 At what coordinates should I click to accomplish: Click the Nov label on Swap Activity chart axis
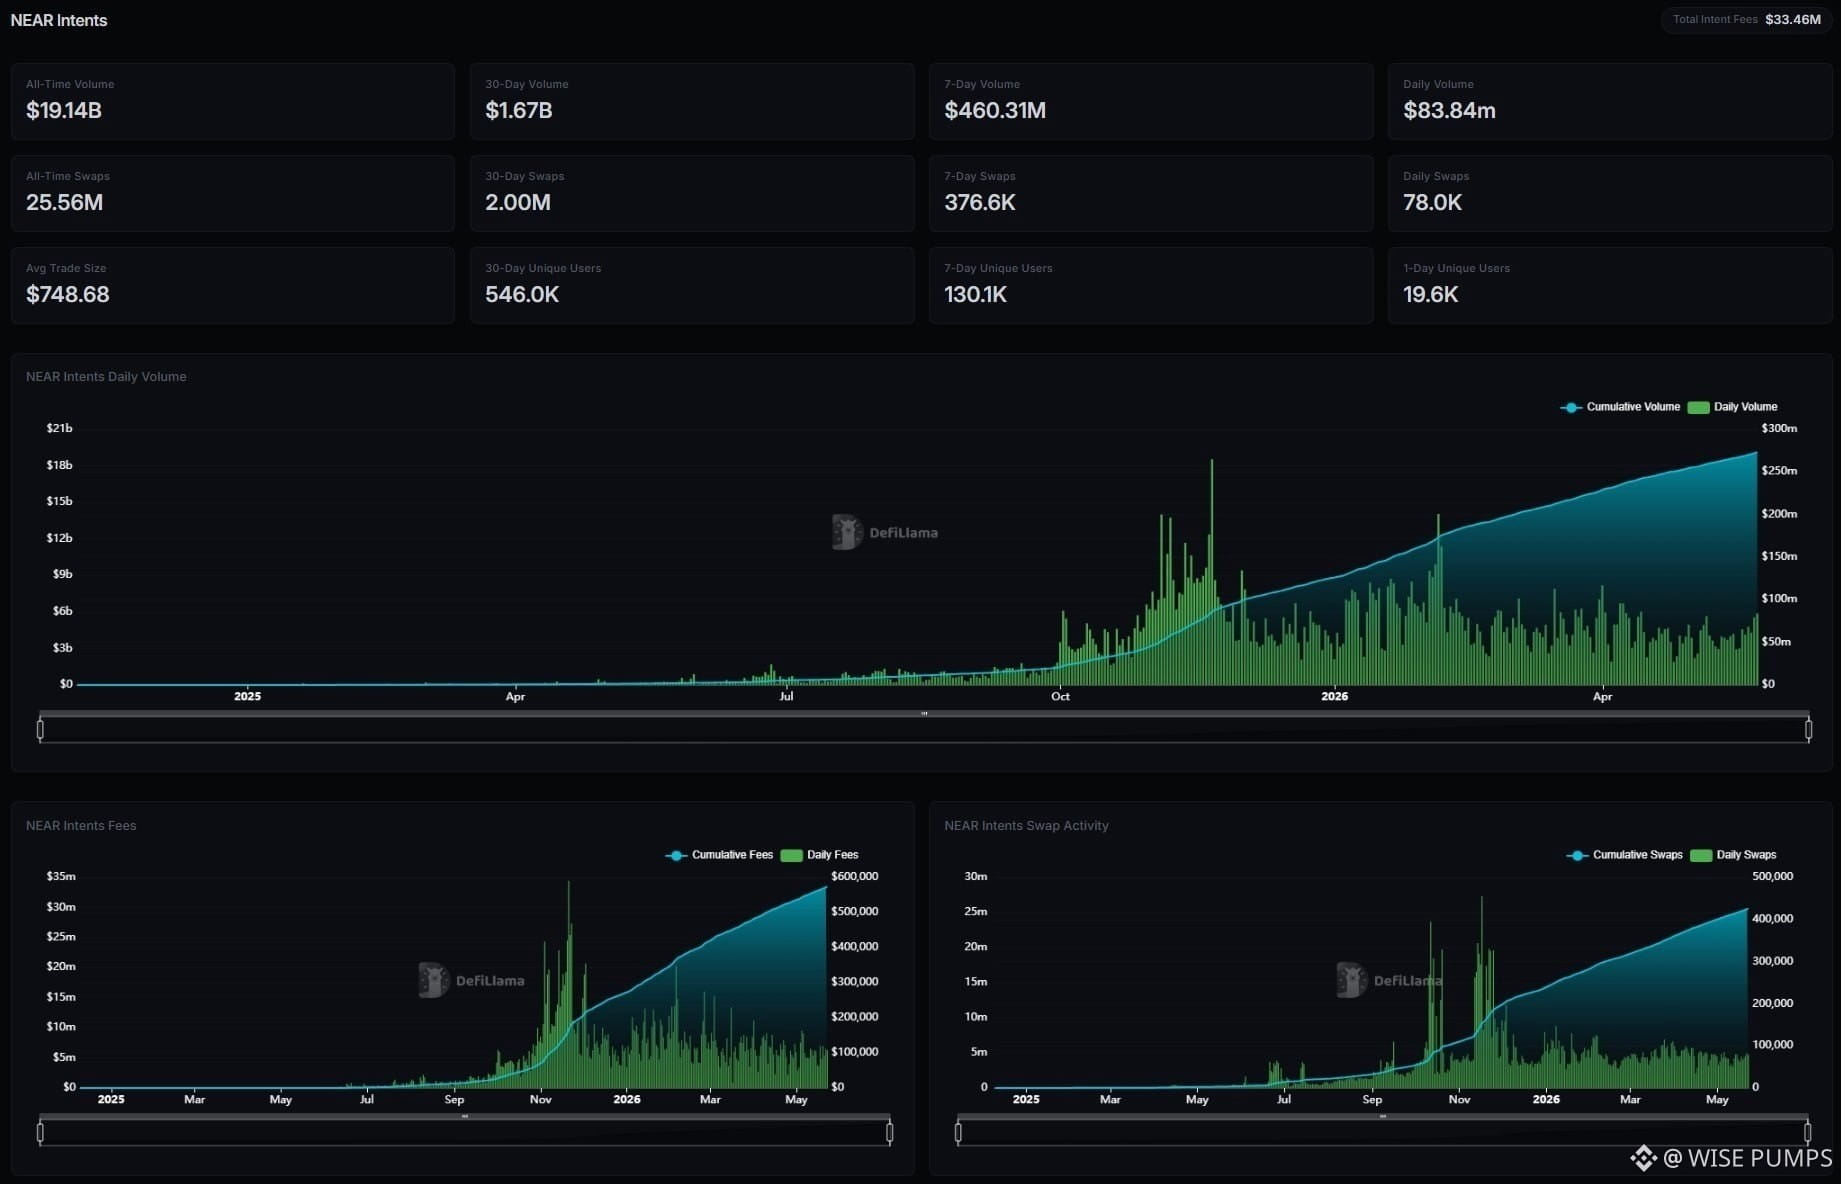pyautogui.click(x=1459, y=1099)
